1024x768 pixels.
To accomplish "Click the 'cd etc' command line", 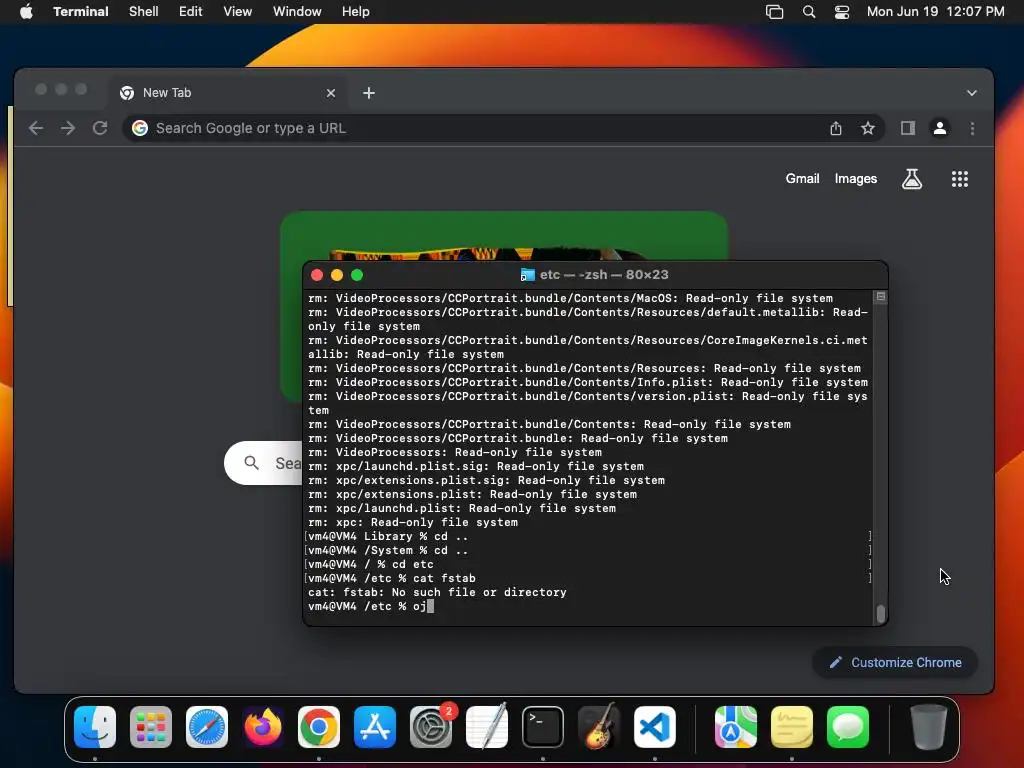I will click(370, 564).
